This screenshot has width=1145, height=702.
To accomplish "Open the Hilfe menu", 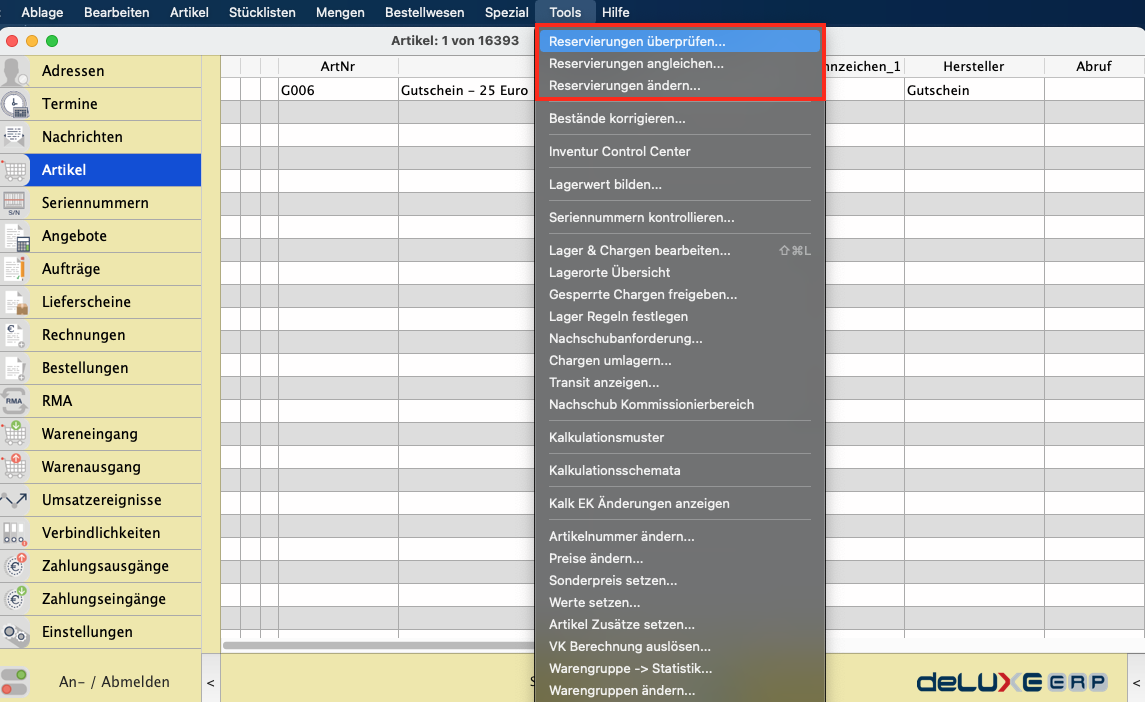I will [615, 12].
